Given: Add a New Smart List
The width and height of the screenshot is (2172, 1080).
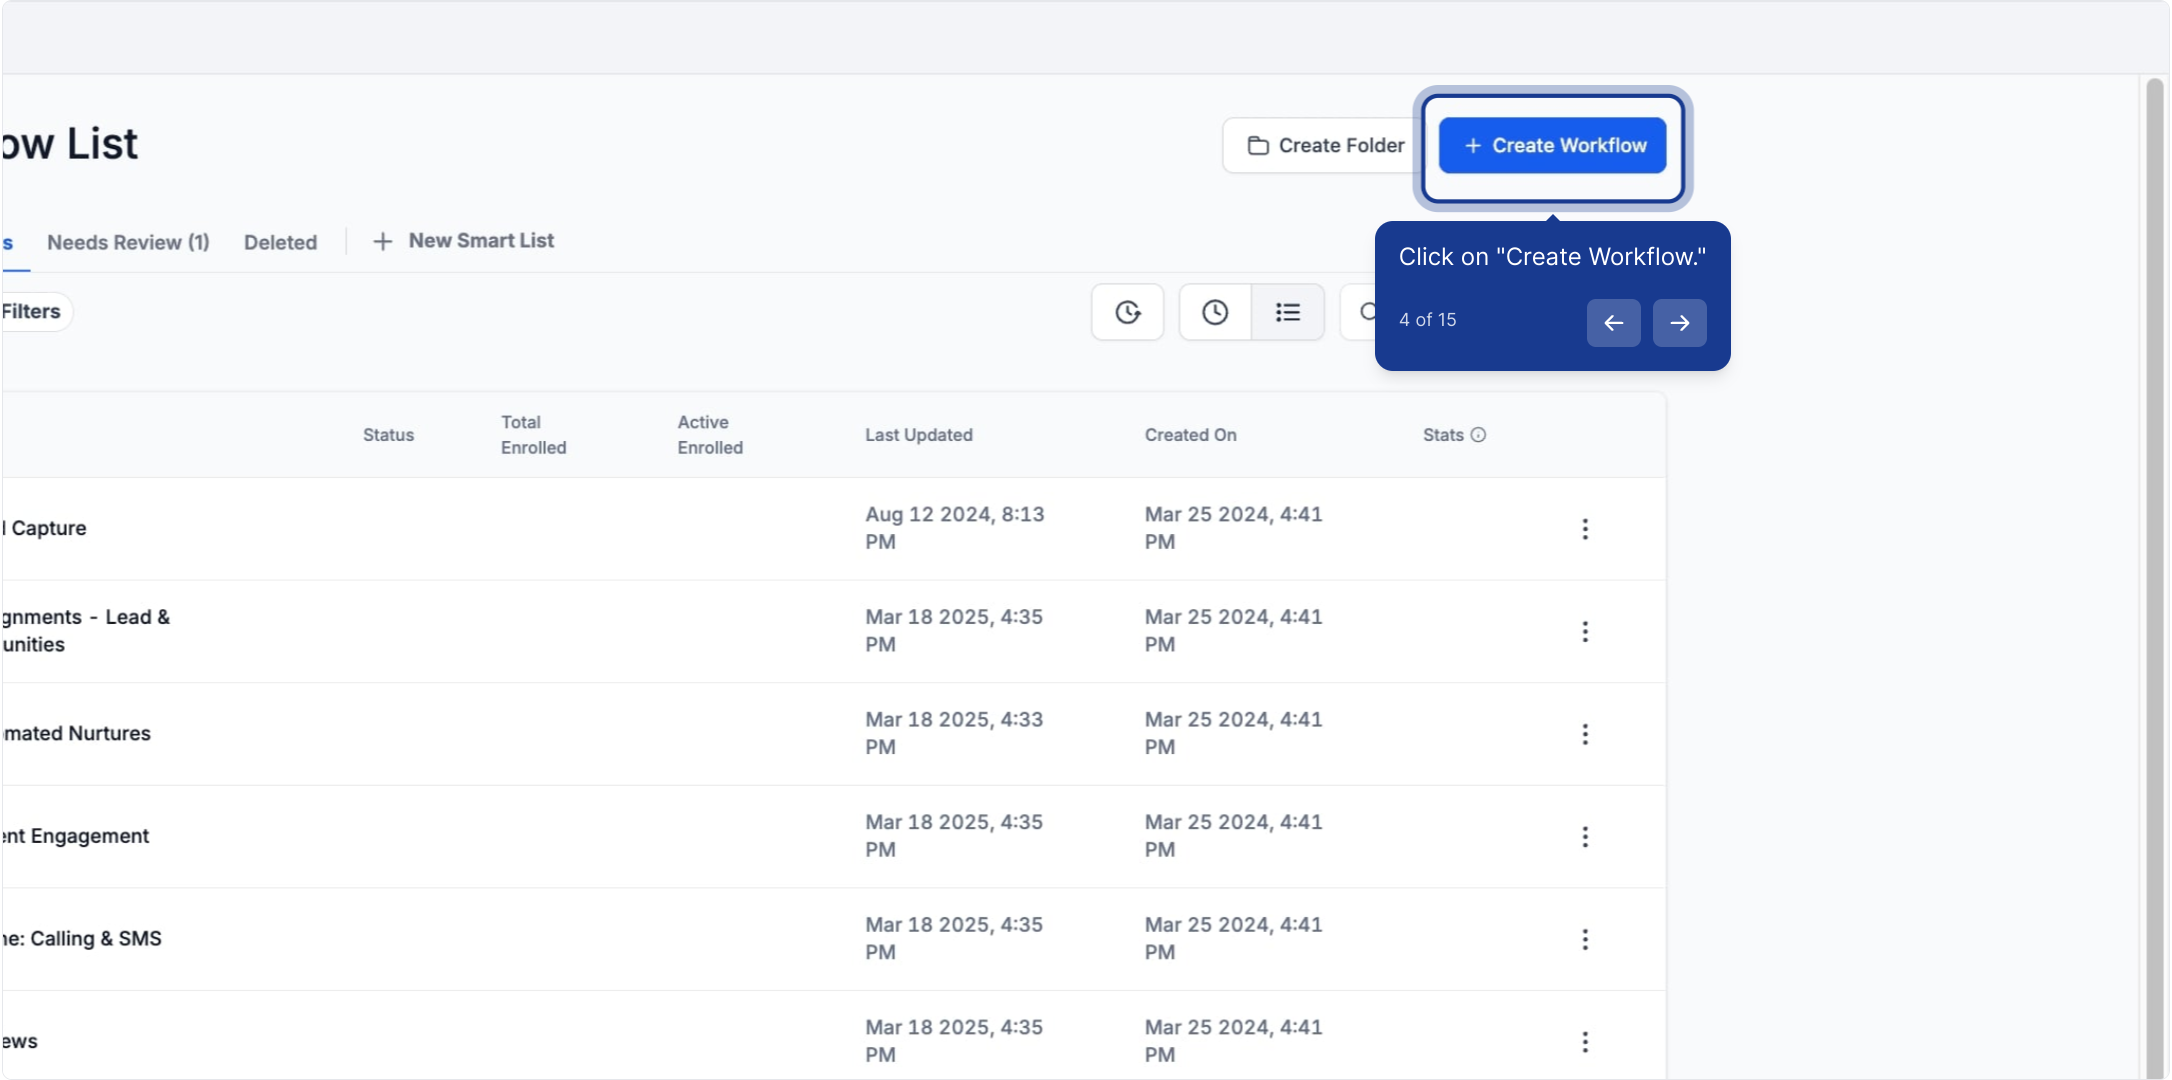Looking at the screenshot, I should coord(463,241).
